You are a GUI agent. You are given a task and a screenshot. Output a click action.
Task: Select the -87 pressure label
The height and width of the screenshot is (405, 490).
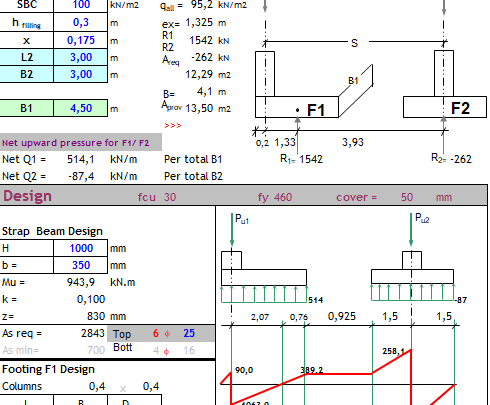coord(461,300)
